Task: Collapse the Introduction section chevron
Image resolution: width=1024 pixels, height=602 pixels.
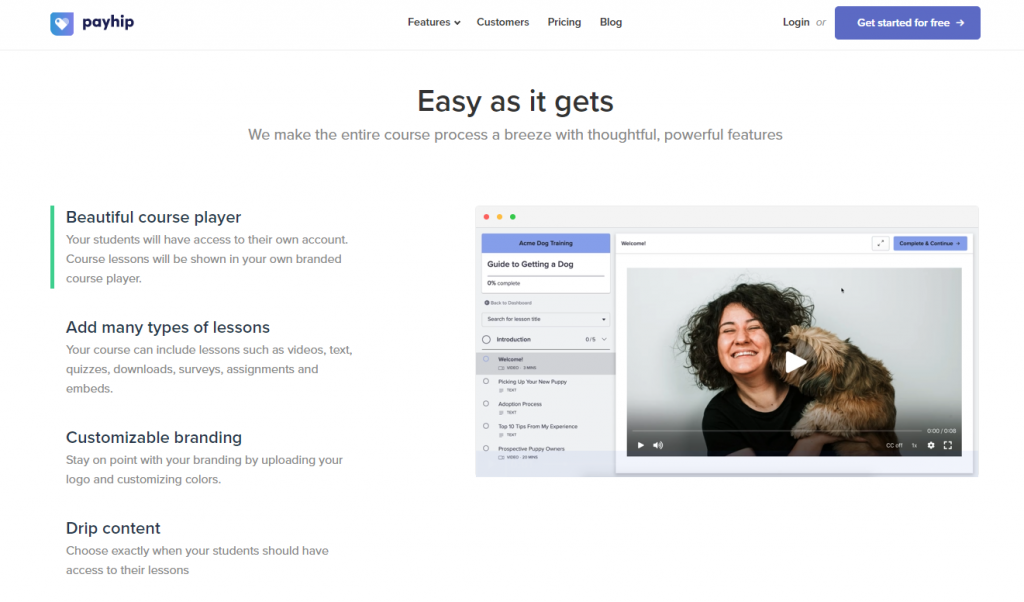Action: 604,340
